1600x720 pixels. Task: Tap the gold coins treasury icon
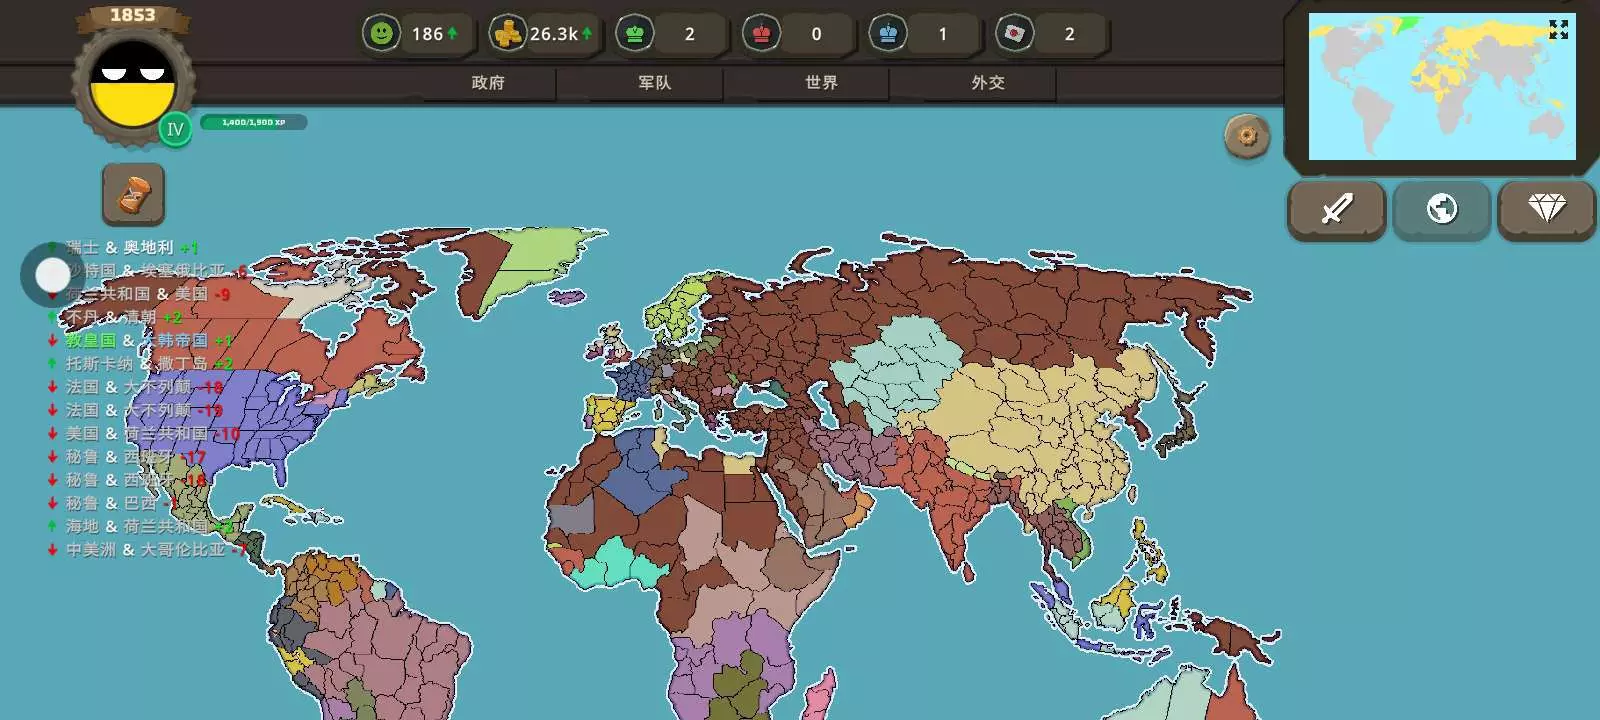pos(508,34)
